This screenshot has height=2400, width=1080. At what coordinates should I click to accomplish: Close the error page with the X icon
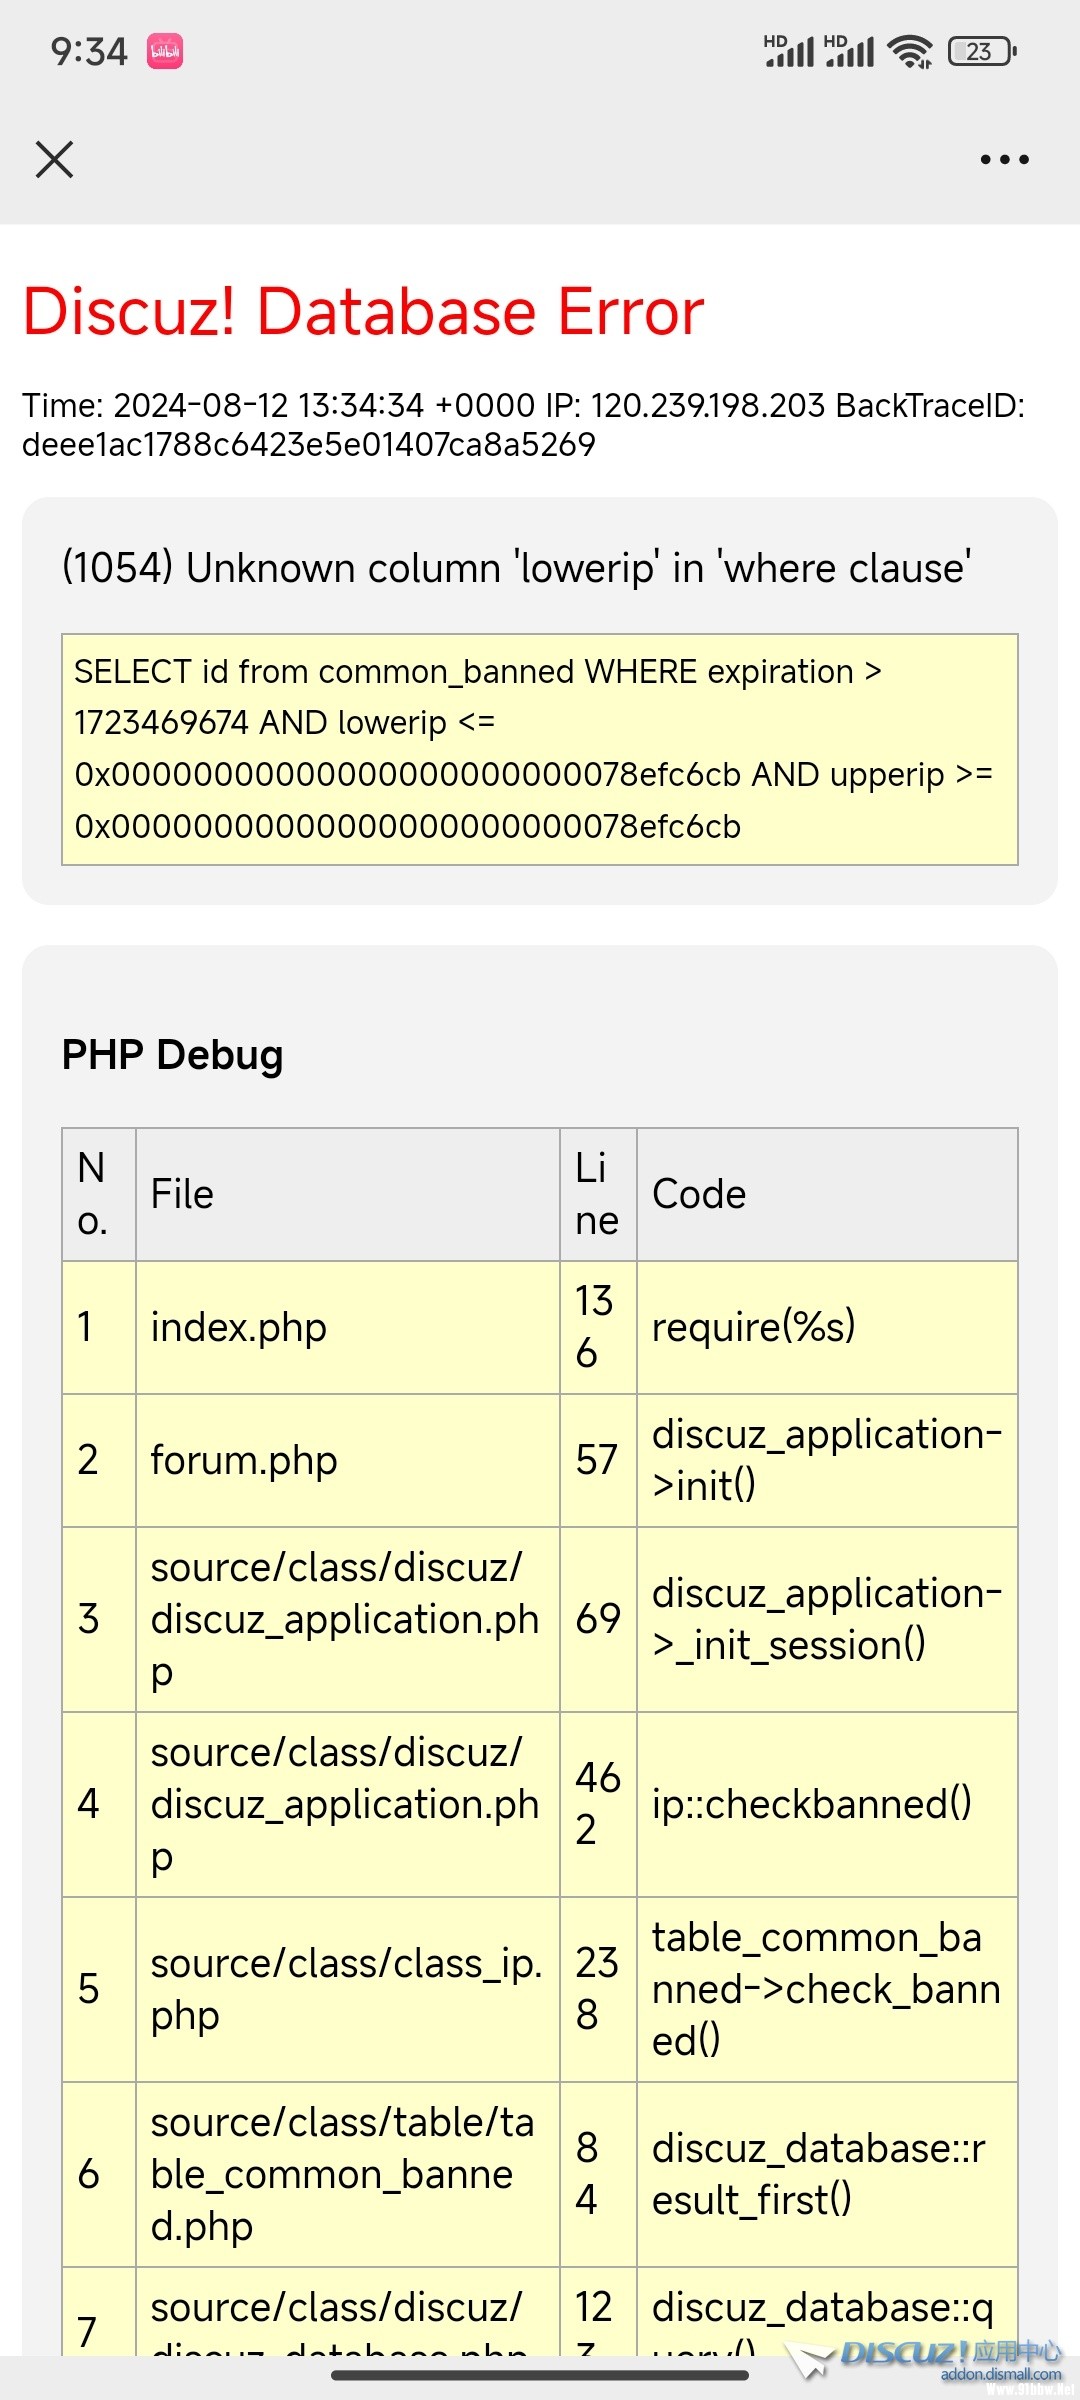click(x=54, y=159)
